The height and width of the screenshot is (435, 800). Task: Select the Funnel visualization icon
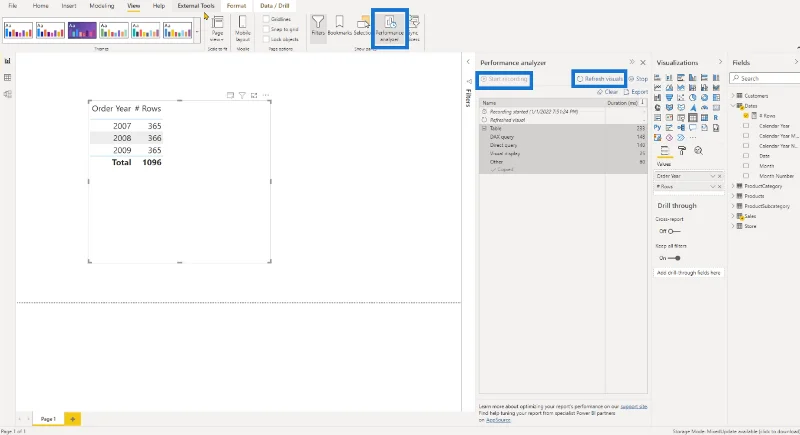pos(669,97)
